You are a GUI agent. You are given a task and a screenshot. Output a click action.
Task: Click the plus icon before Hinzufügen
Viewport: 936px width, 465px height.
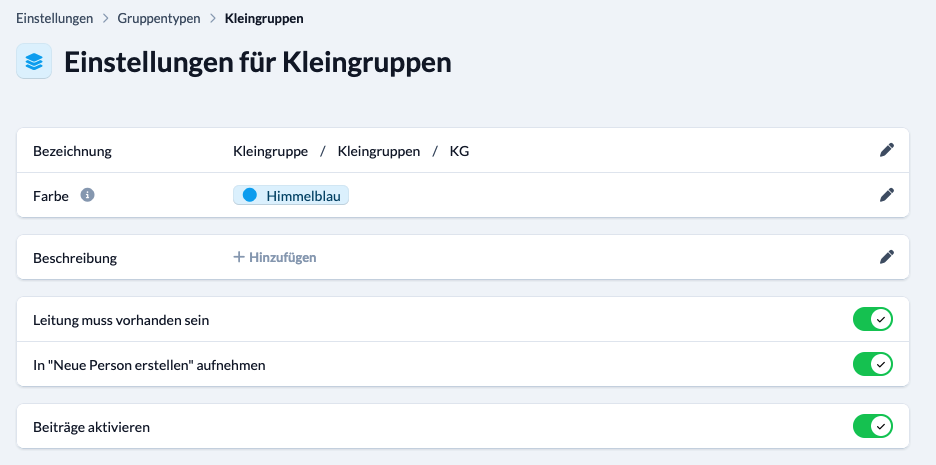239,257
